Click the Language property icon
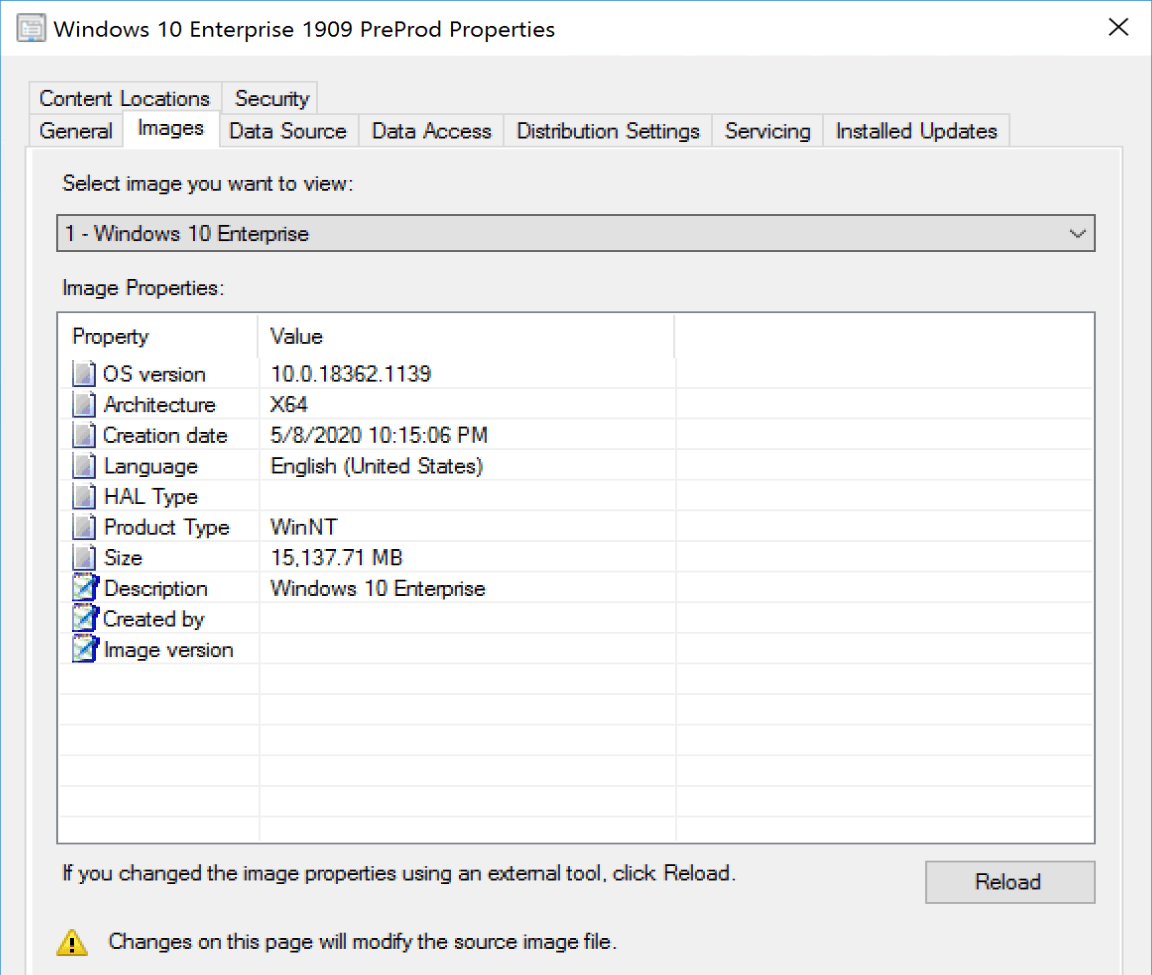This screenshot has height=975, width=1152. coord(85,466)
